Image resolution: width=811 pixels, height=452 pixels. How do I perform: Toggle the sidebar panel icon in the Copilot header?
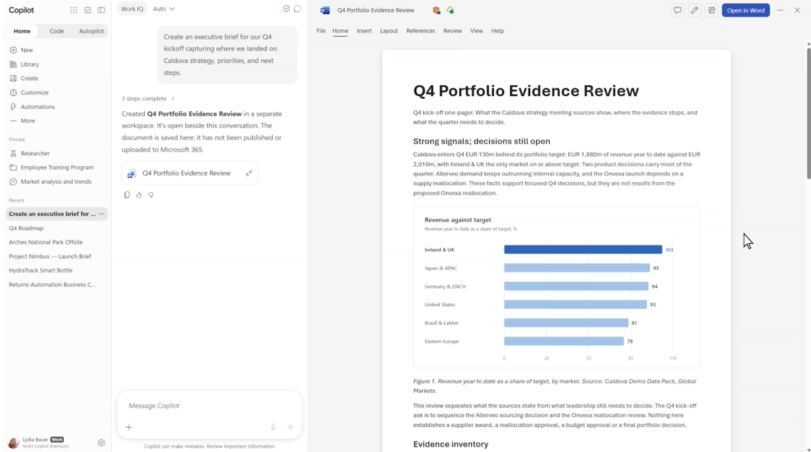(101, 10)
